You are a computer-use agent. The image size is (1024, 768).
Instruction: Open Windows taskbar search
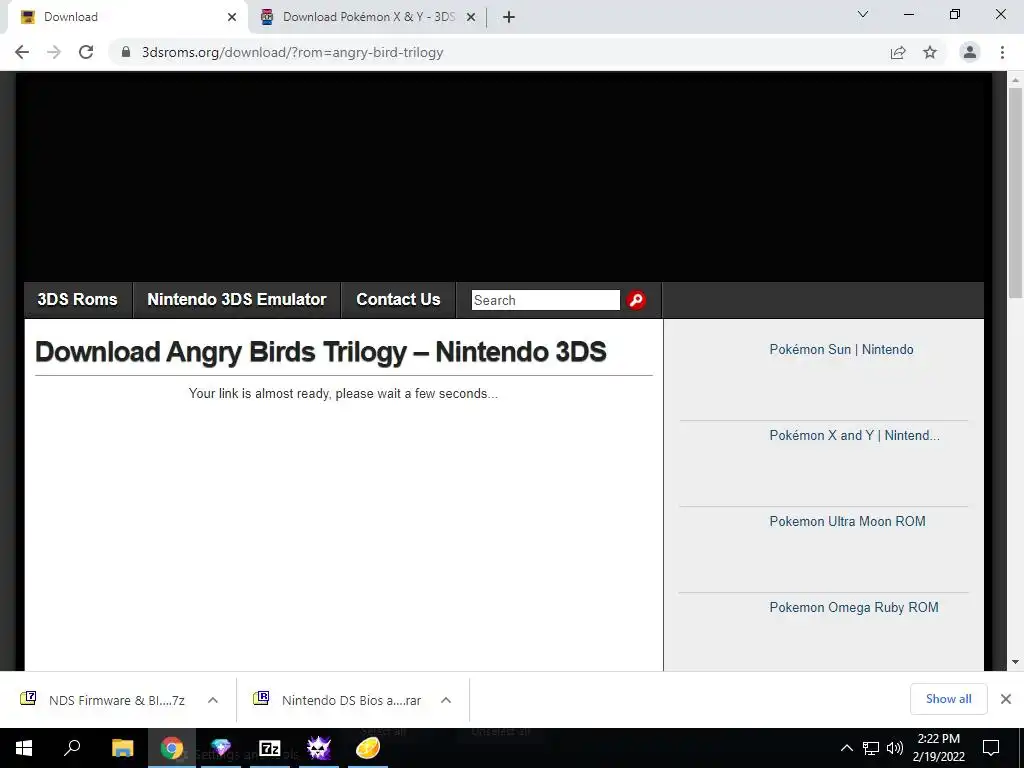click(x=72, y=748)
